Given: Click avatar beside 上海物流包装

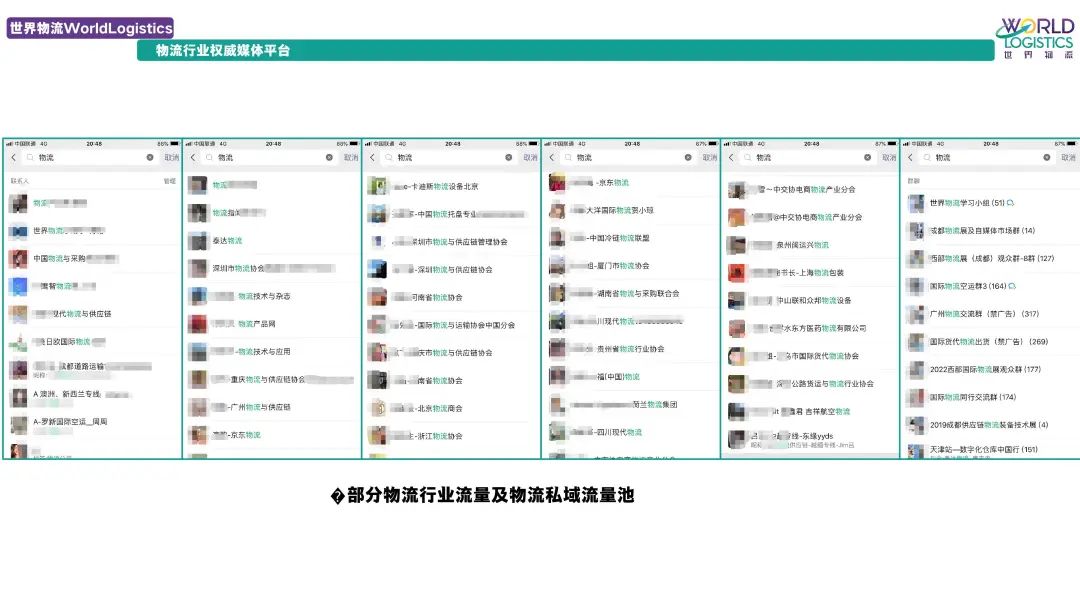Looking at the screenshot, I should coord(737,273).
